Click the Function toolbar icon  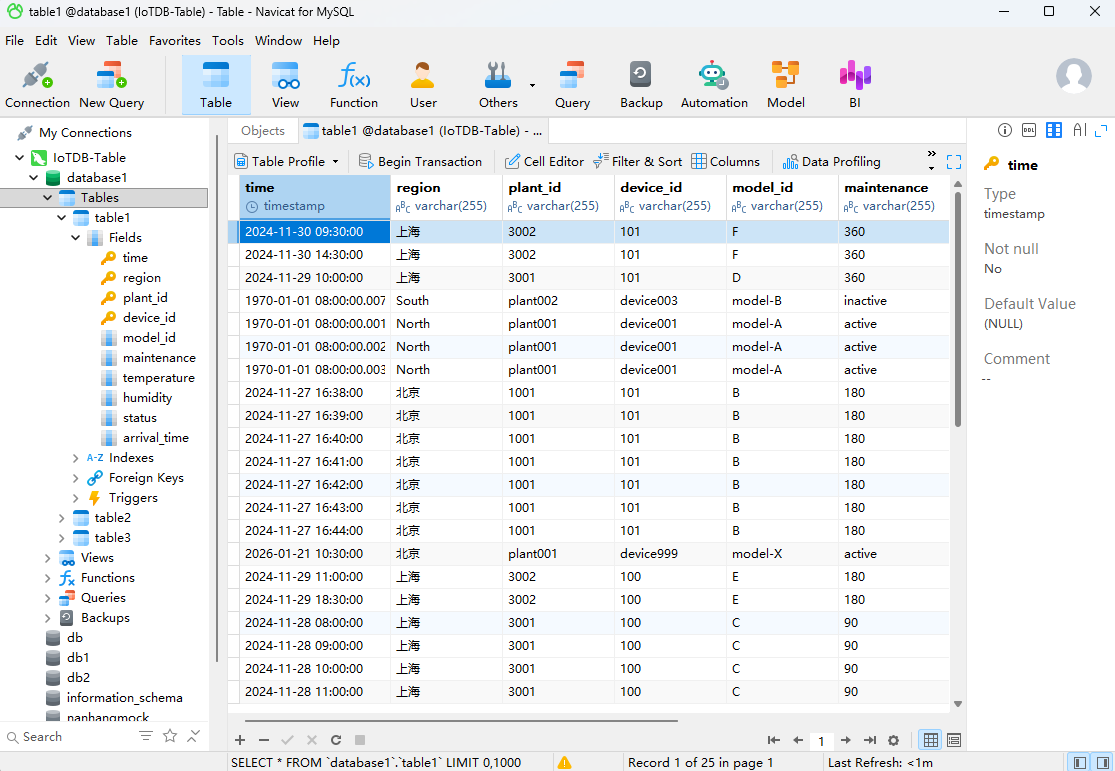[354, 85]
